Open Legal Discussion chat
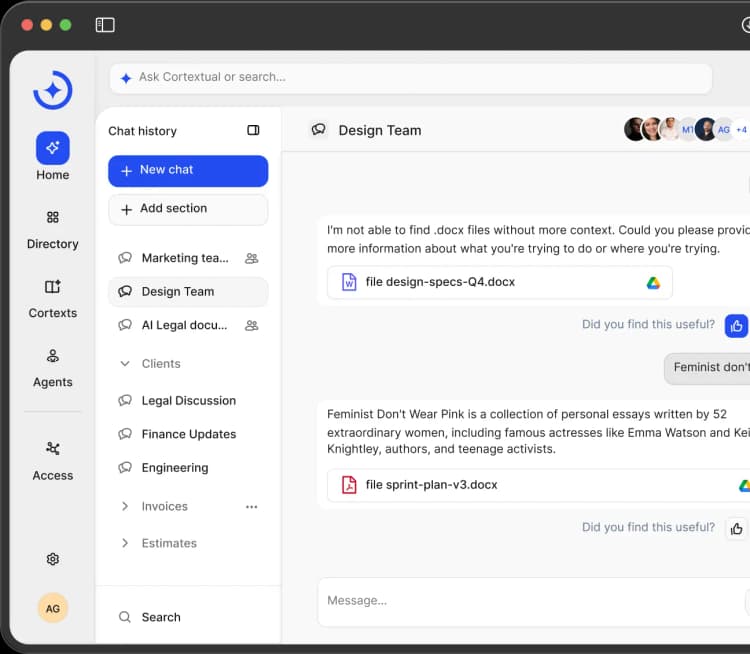The image size is (750, 654). tap(188, 400)
